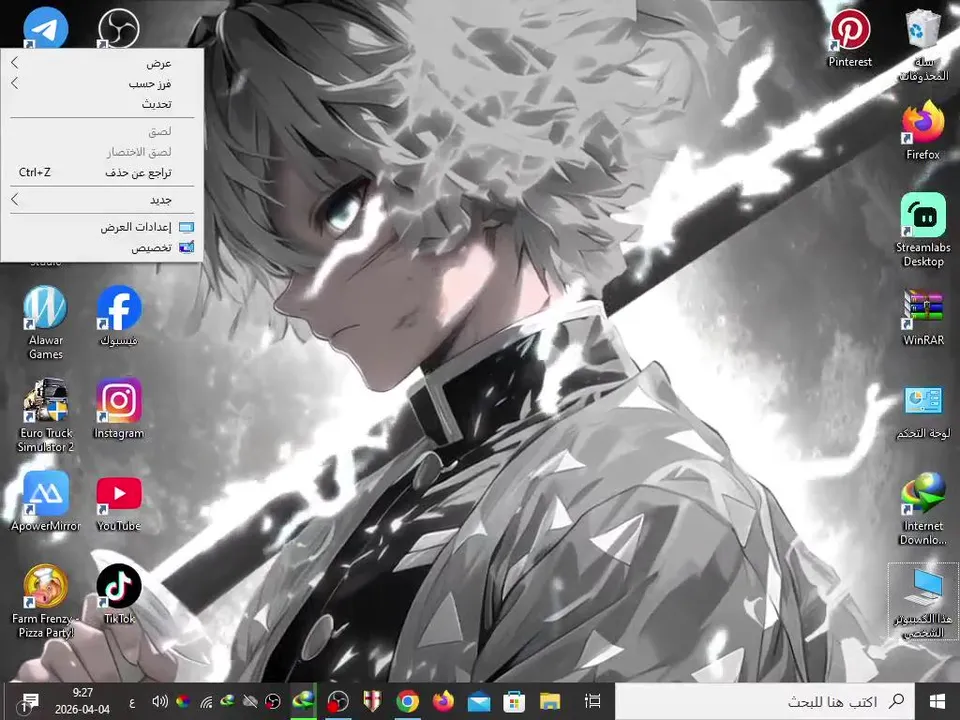Select the Recycle Bin (سلة المحذوفات) icon
The width and height of the screenshot is (960, 720).
point(923,45)
